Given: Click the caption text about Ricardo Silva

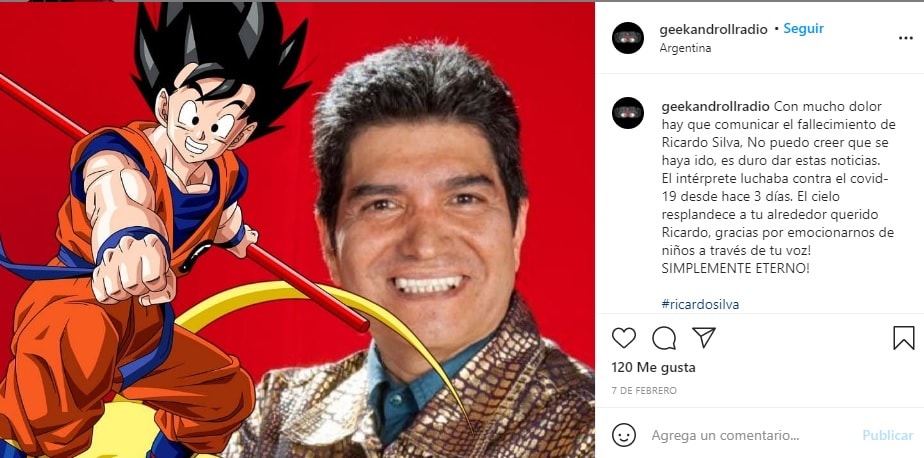Looking at the screenshot, I should (x=778, y=187).
